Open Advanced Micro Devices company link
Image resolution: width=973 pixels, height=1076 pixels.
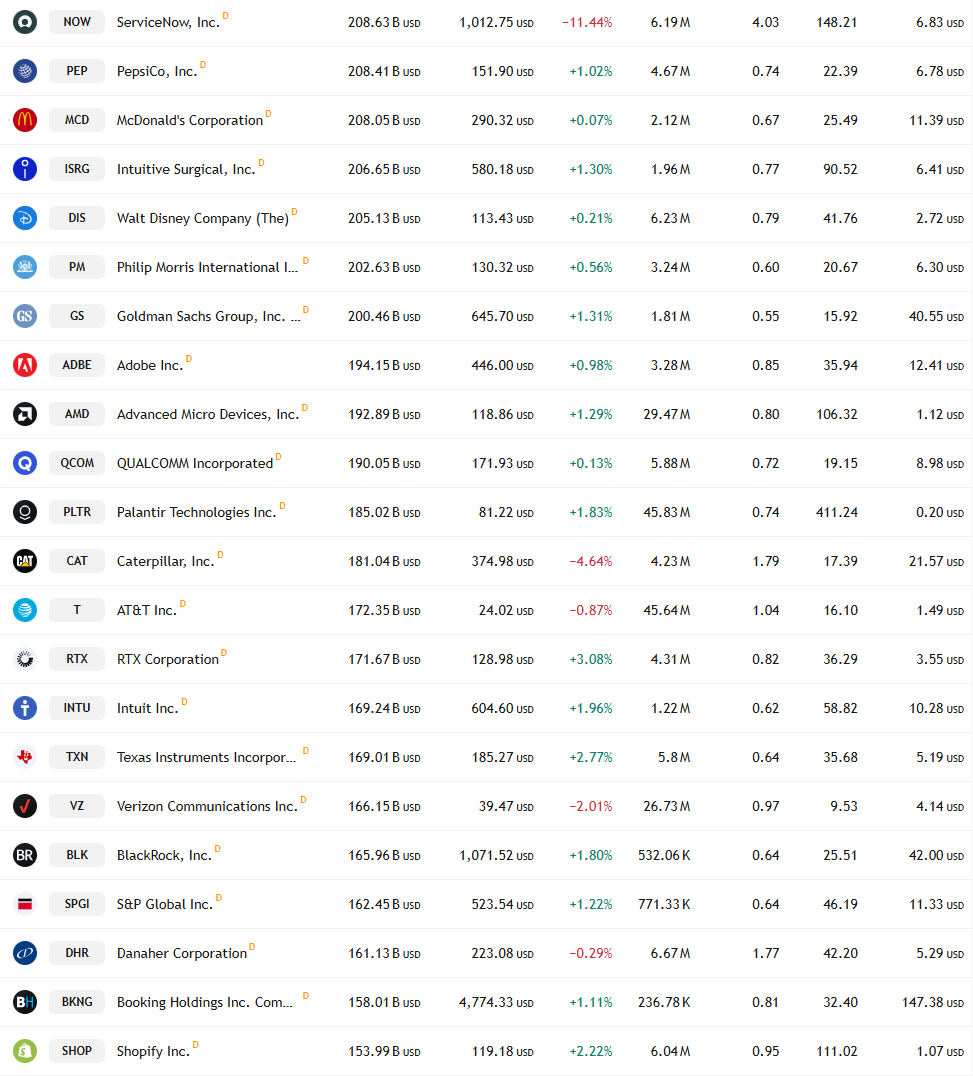(208, 414)
